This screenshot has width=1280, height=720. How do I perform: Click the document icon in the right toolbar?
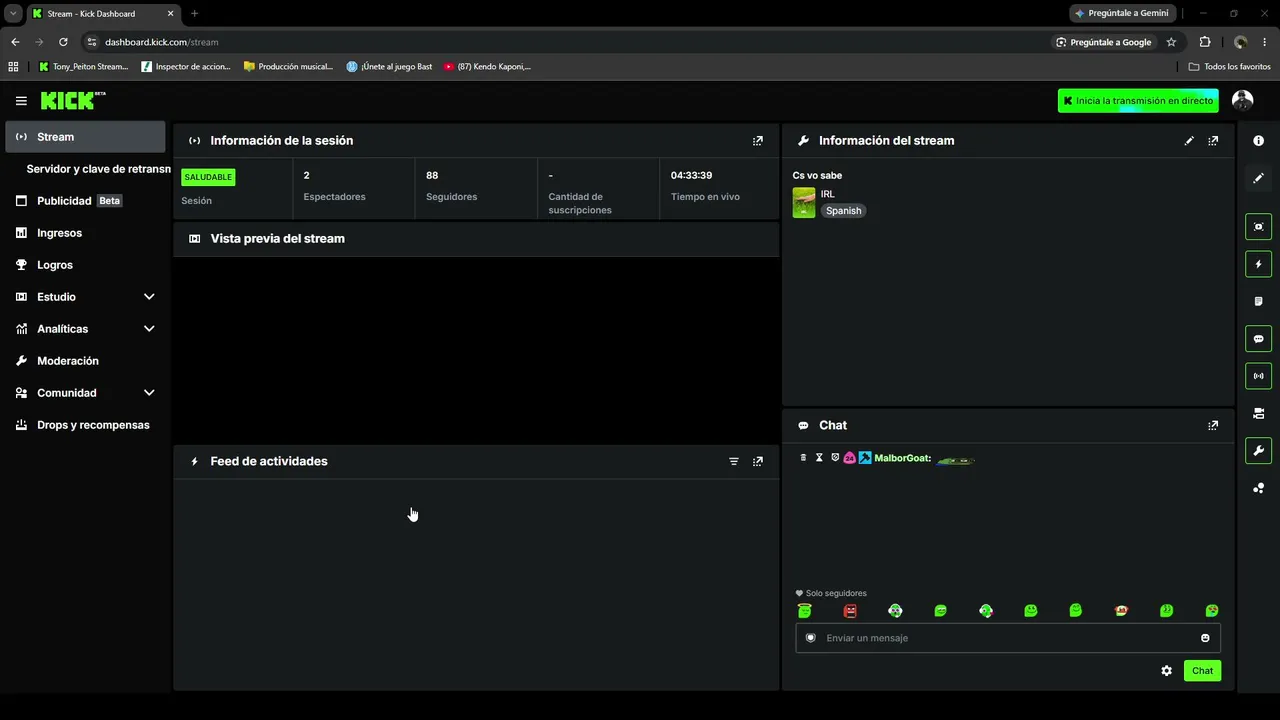pos(1259,301)
